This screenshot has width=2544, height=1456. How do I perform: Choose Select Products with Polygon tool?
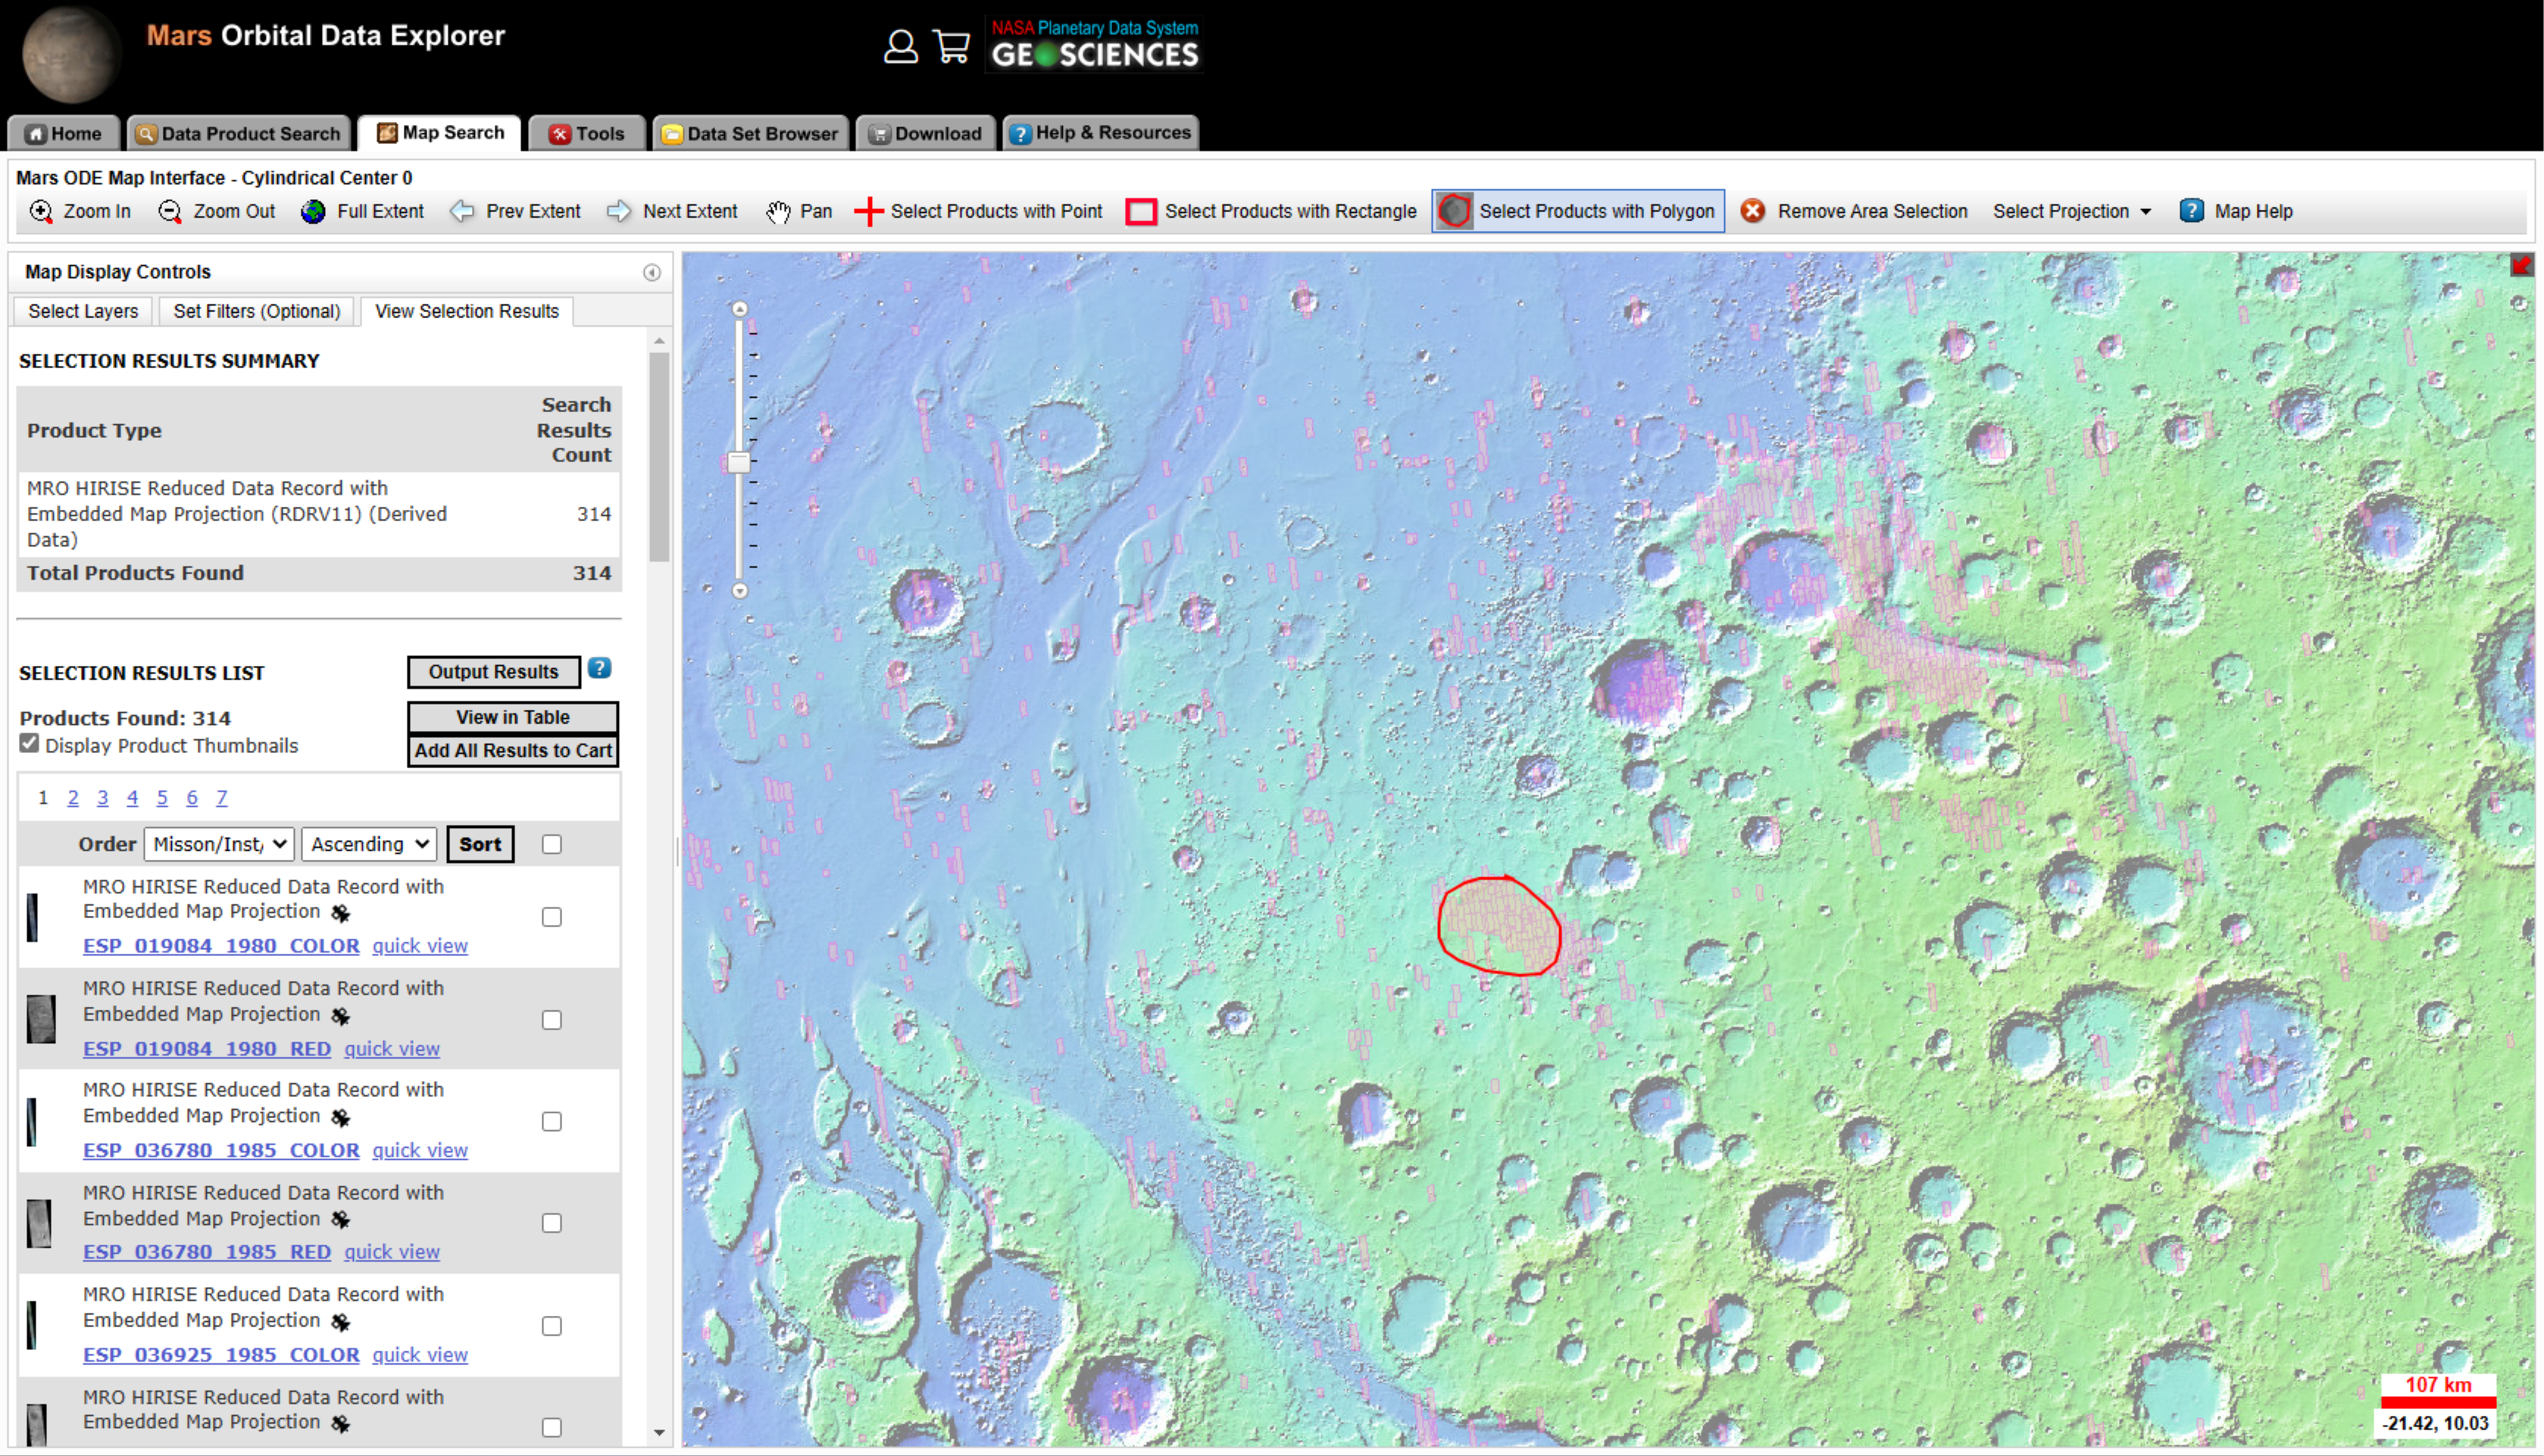point(1577,211)
